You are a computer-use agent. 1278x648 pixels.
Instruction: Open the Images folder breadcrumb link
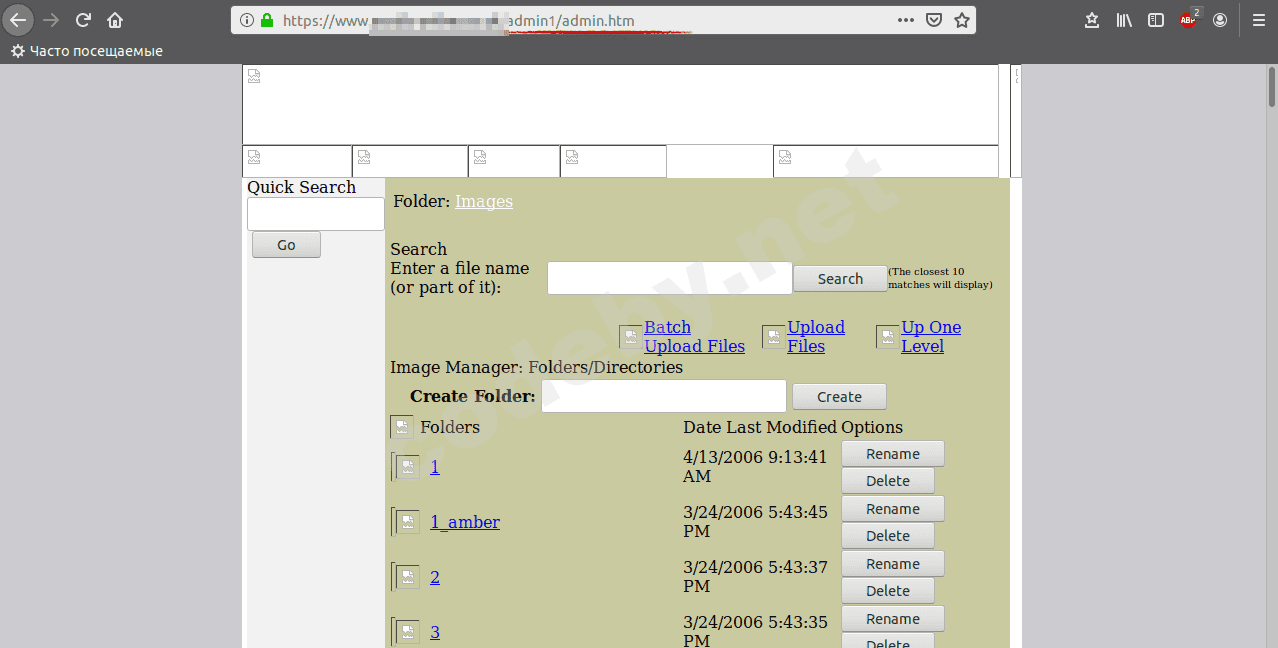(484, 201)
